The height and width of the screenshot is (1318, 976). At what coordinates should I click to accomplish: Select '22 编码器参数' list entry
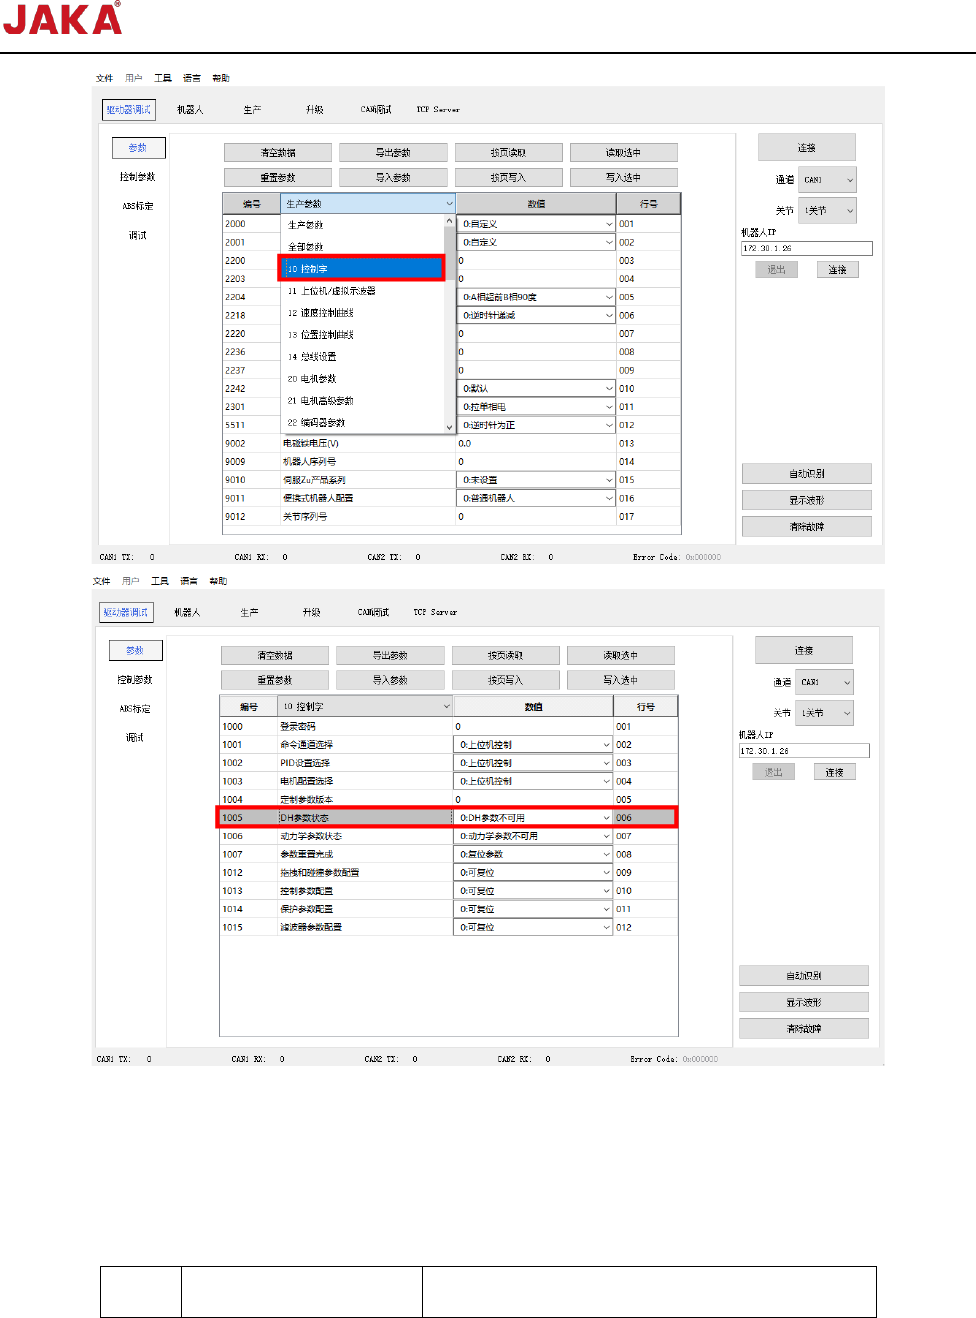[x=361, y=423]
